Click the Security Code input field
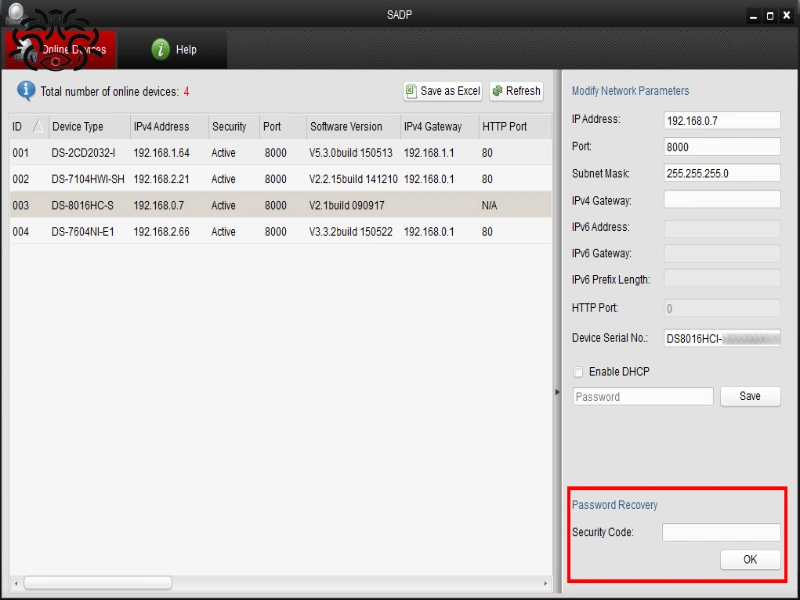This screenshot has height=600, width=800. coord(721,532)
